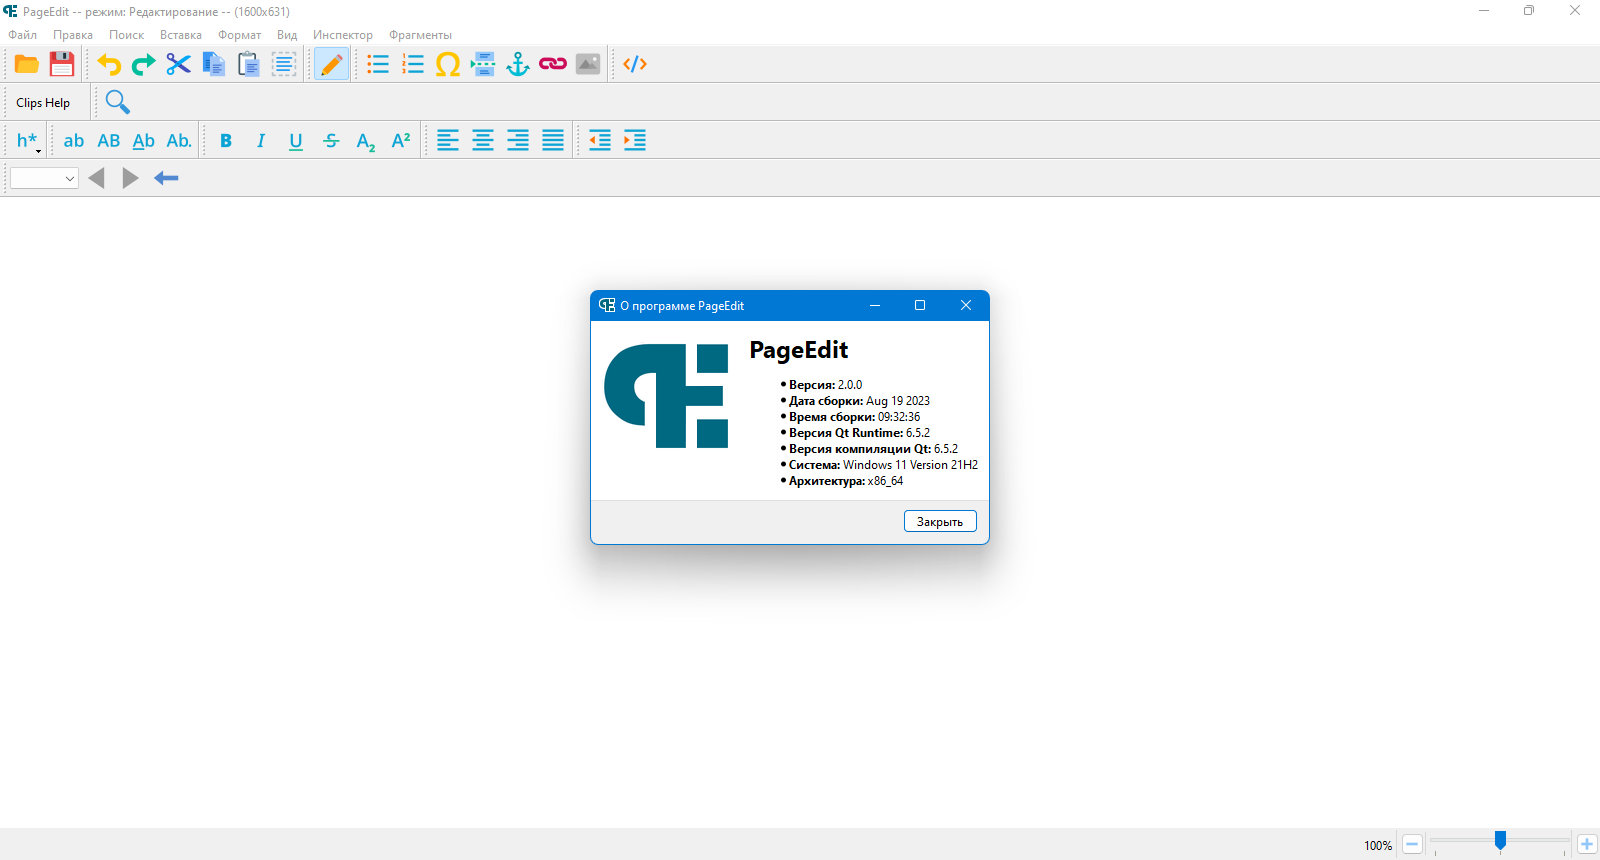Open the Файл menu
This screenshot has height=860, width=1600.
pos(23,35)
